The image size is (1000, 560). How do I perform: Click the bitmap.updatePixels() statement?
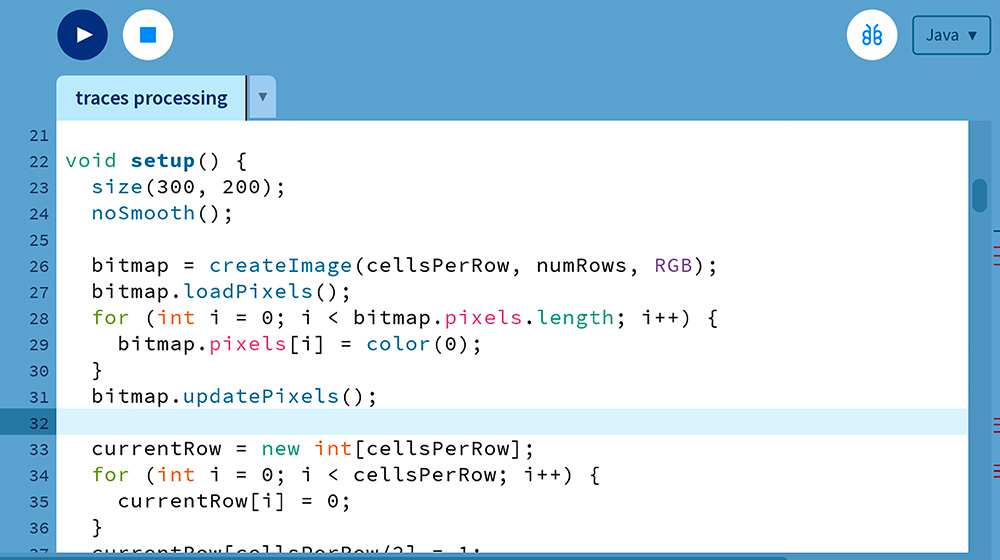pyautogui.click(x=234, y=396)
